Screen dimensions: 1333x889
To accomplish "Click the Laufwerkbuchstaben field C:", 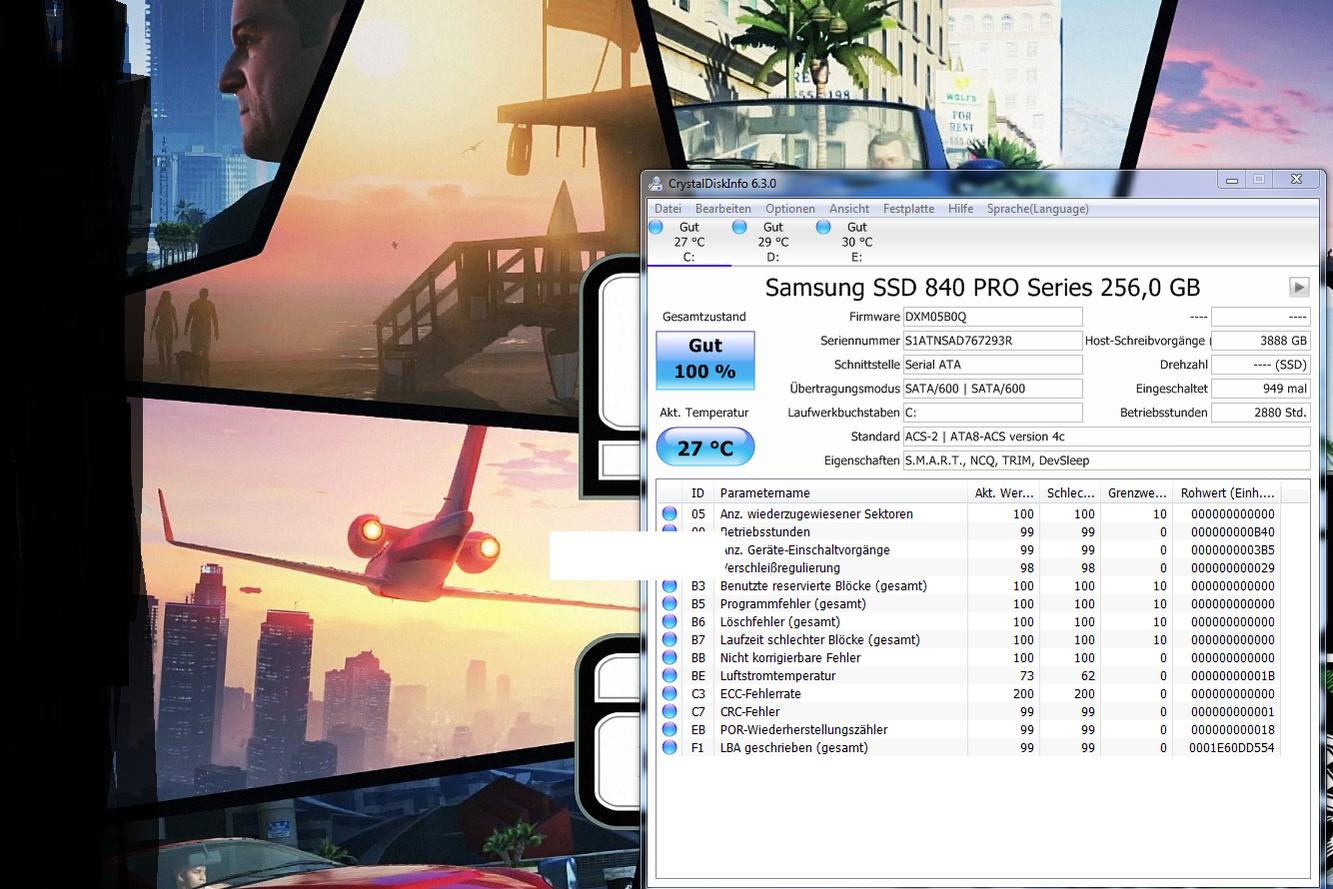I will [992, 413].
